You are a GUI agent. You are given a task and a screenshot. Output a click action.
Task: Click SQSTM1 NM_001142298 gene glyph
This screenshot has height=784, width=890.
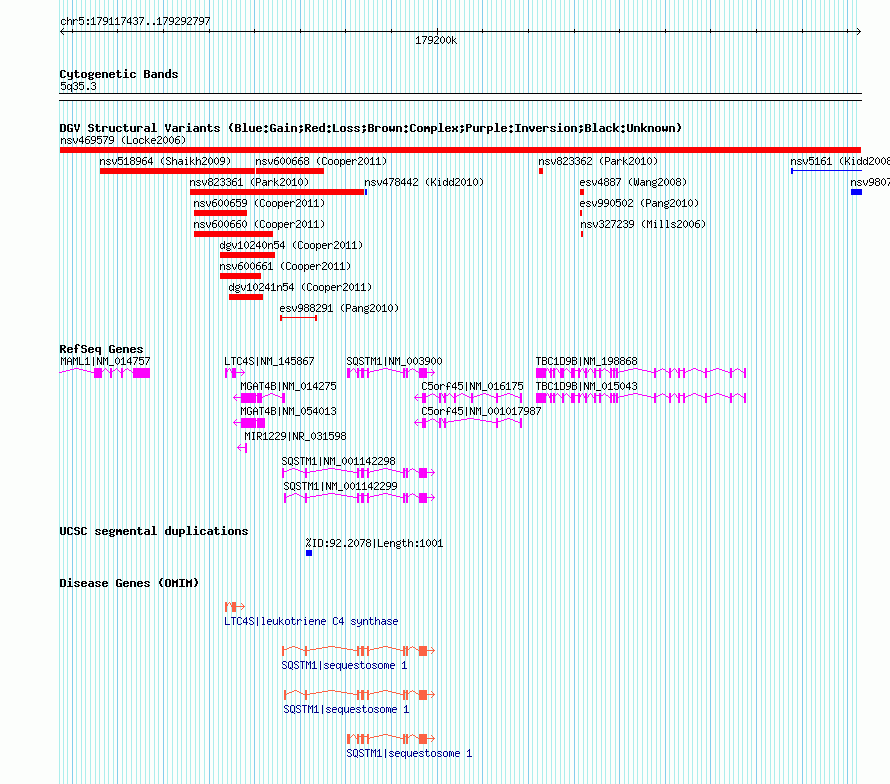coord(359,473)
